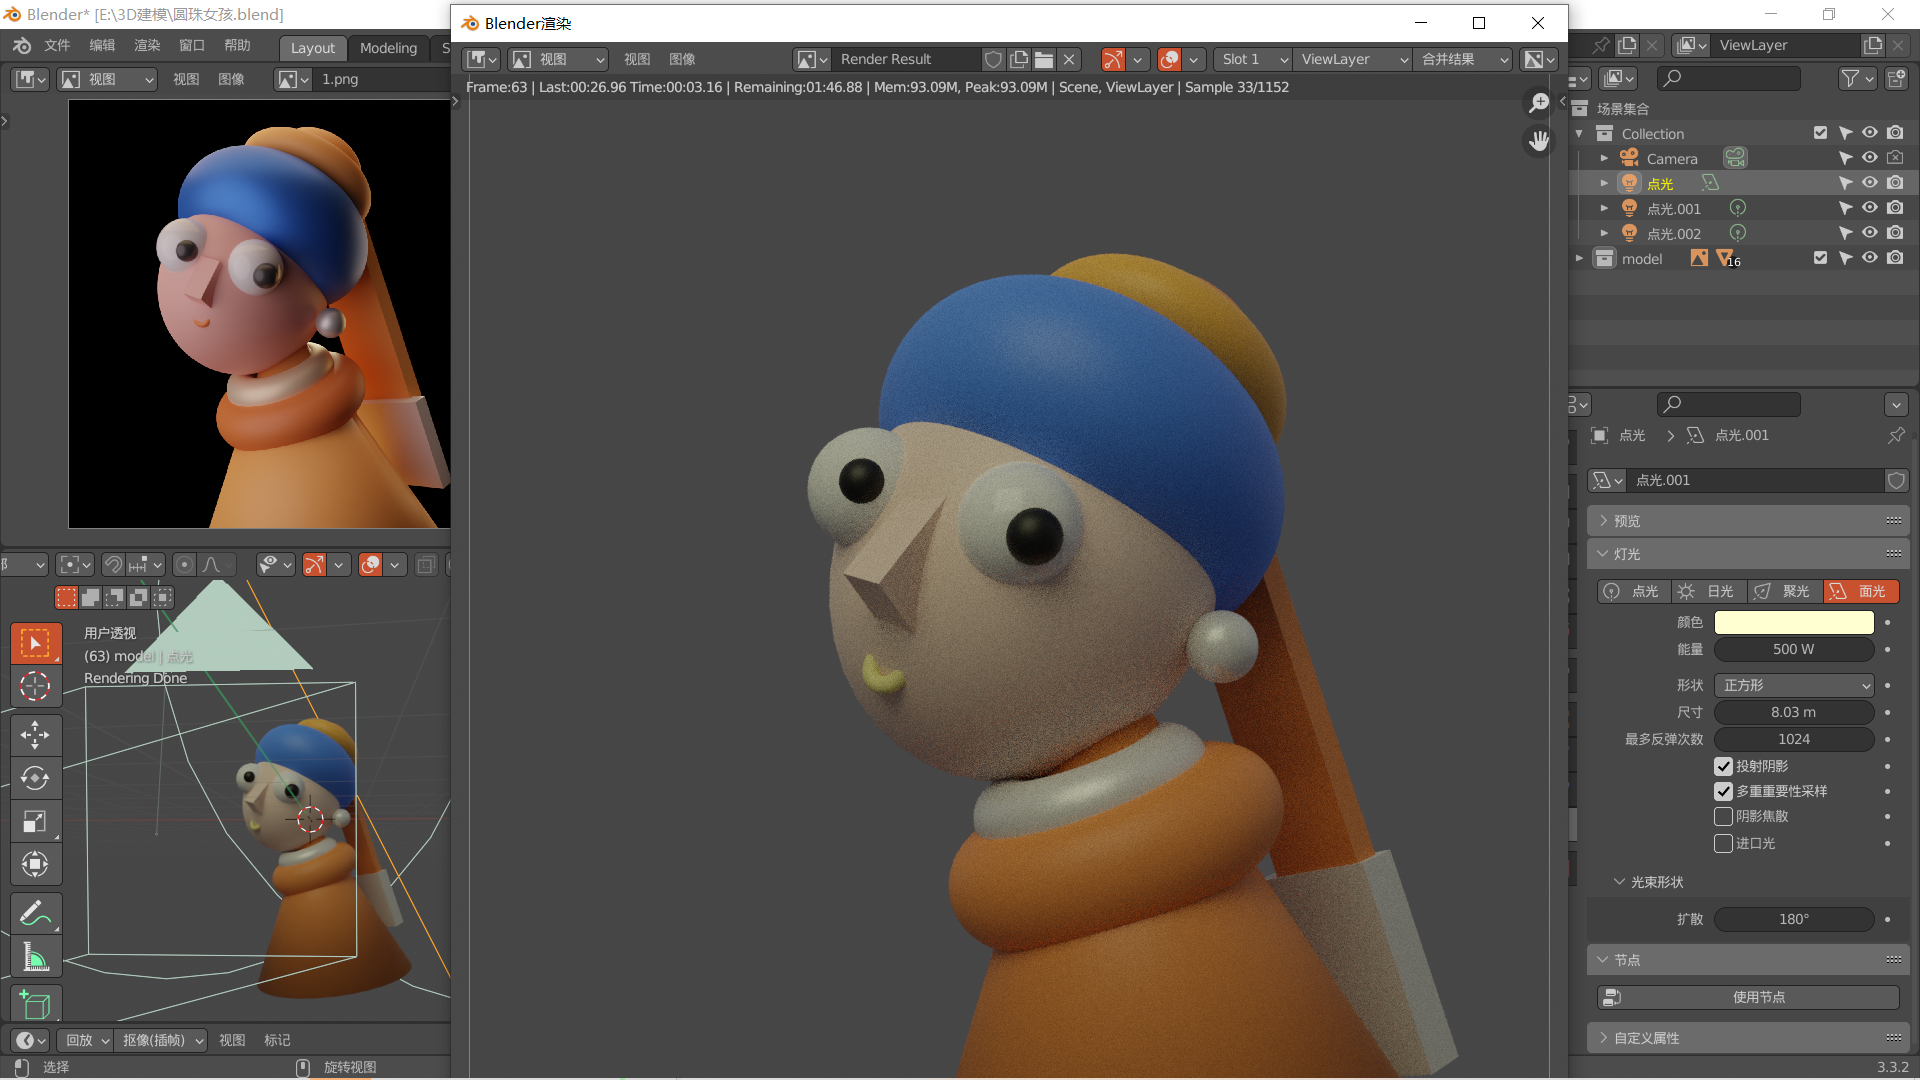Viewport: 1920px width, 1080px height.
Task: Open the 渲染 menu
Action: coord(147,46)
